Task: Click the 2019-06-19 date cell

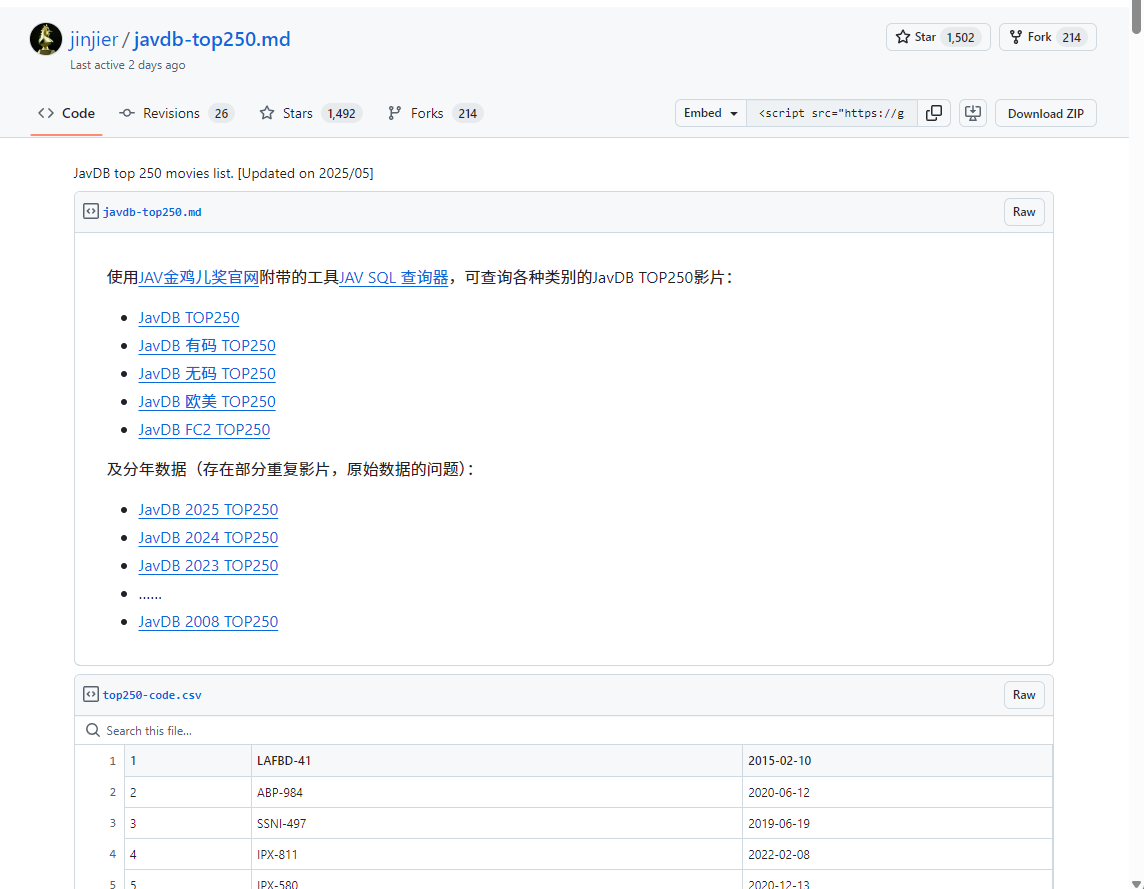Action: 897,823
